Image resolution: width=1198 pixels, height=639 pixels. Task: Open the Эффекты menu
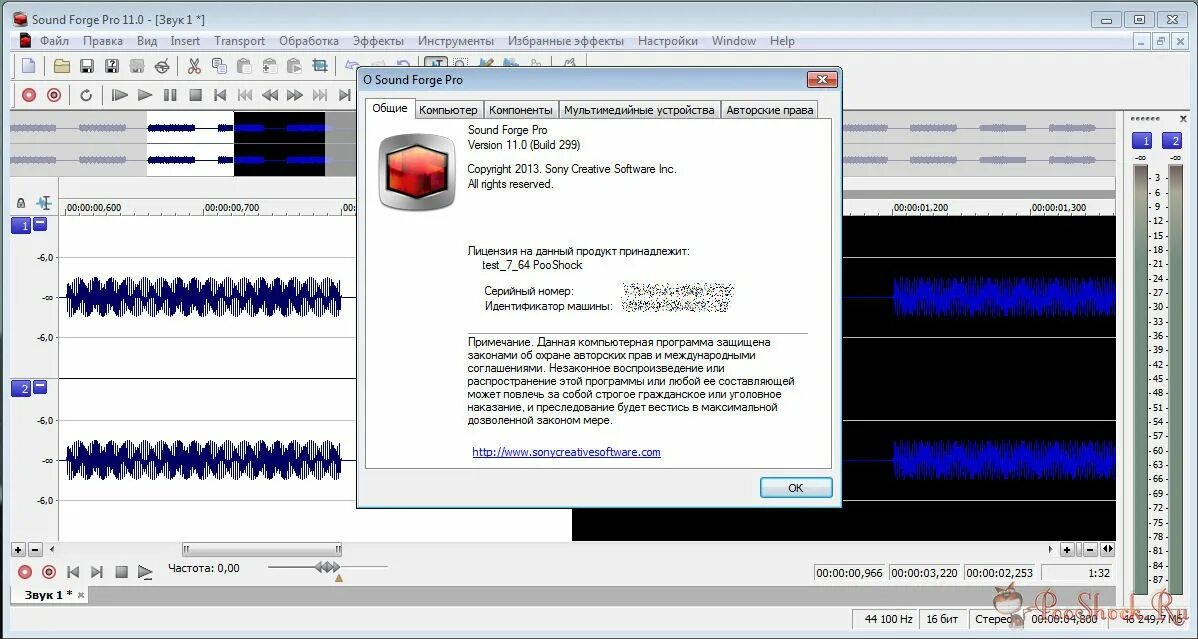pyautogui.click(x=378, y=41)
